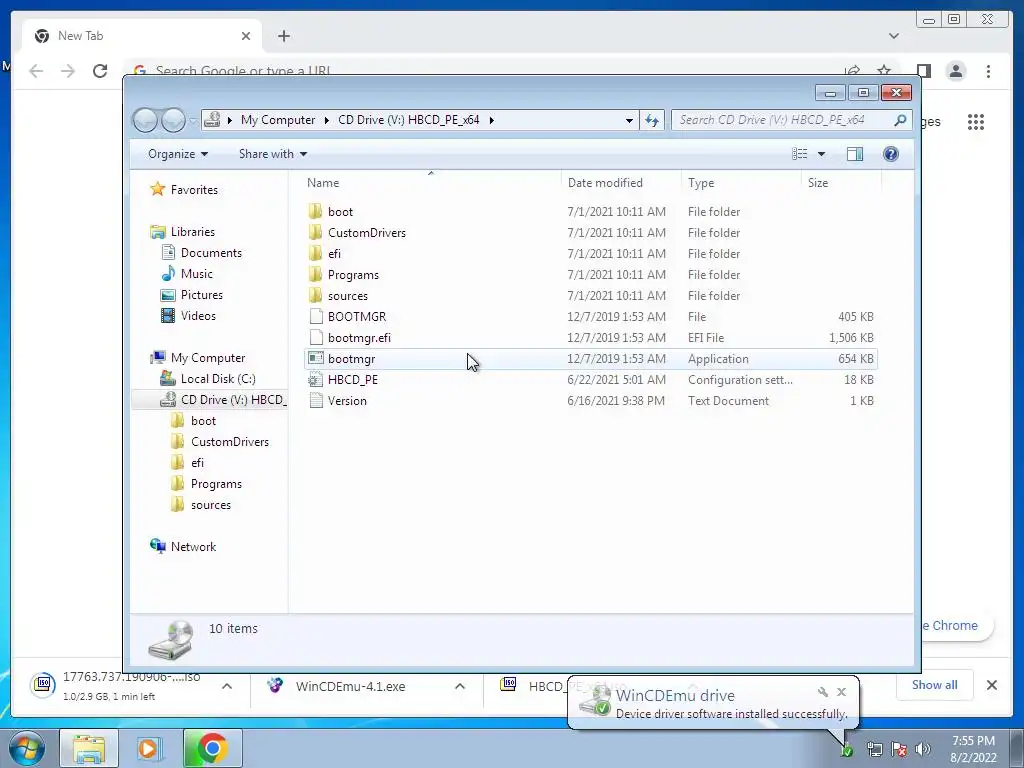Select the efi folder in file list
This screenshot has height=768, width=1024.
334,253
